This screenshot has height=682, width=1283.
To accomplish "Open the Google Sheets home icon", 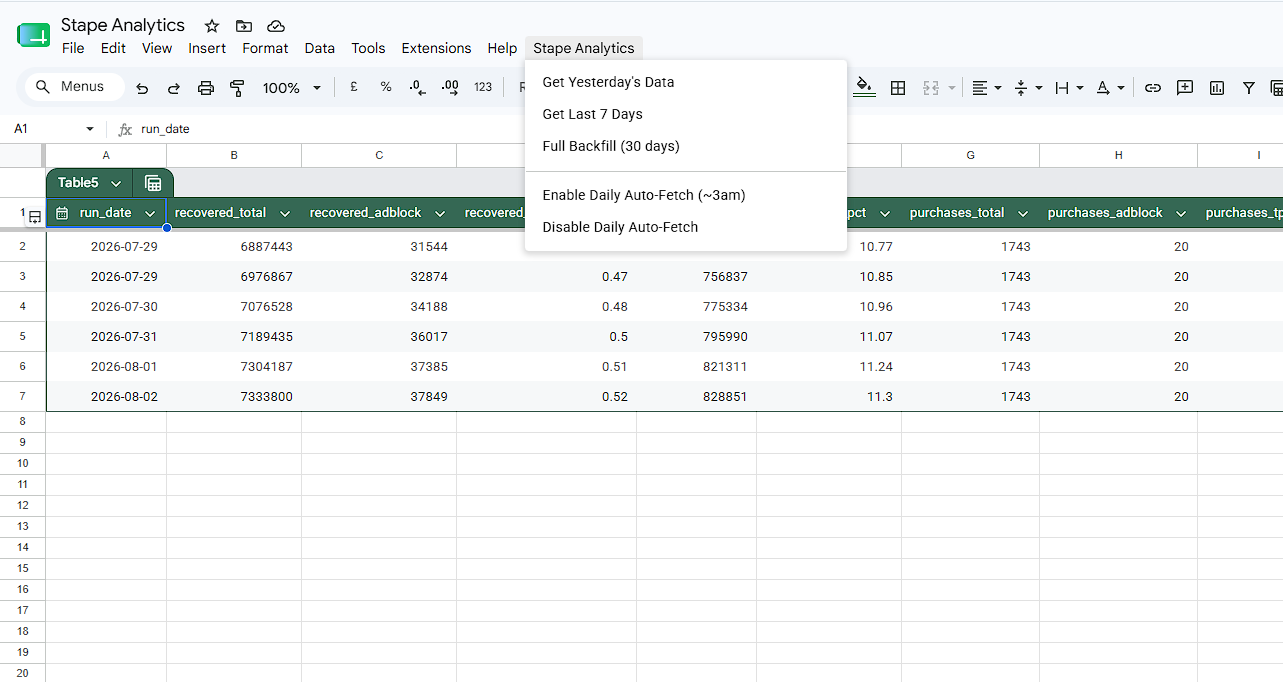I will pyautogui.click(x=33, y=36).
